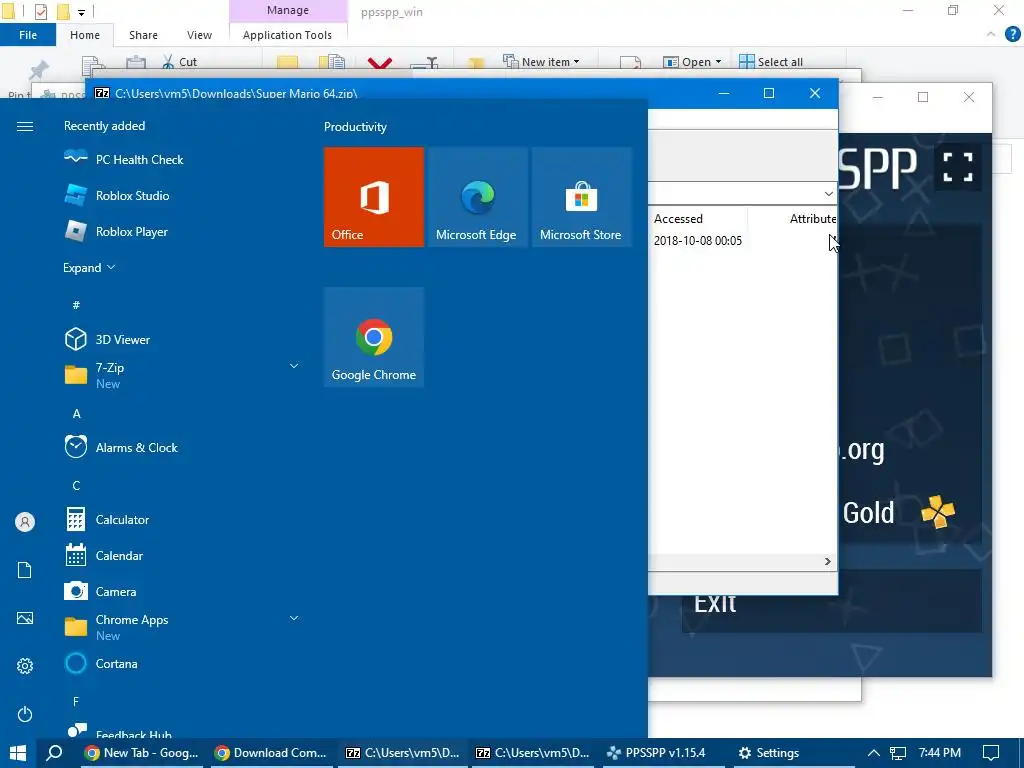
Task: Click the Quick Access toolbar dropdown arrow
Action: coord(82,12)
